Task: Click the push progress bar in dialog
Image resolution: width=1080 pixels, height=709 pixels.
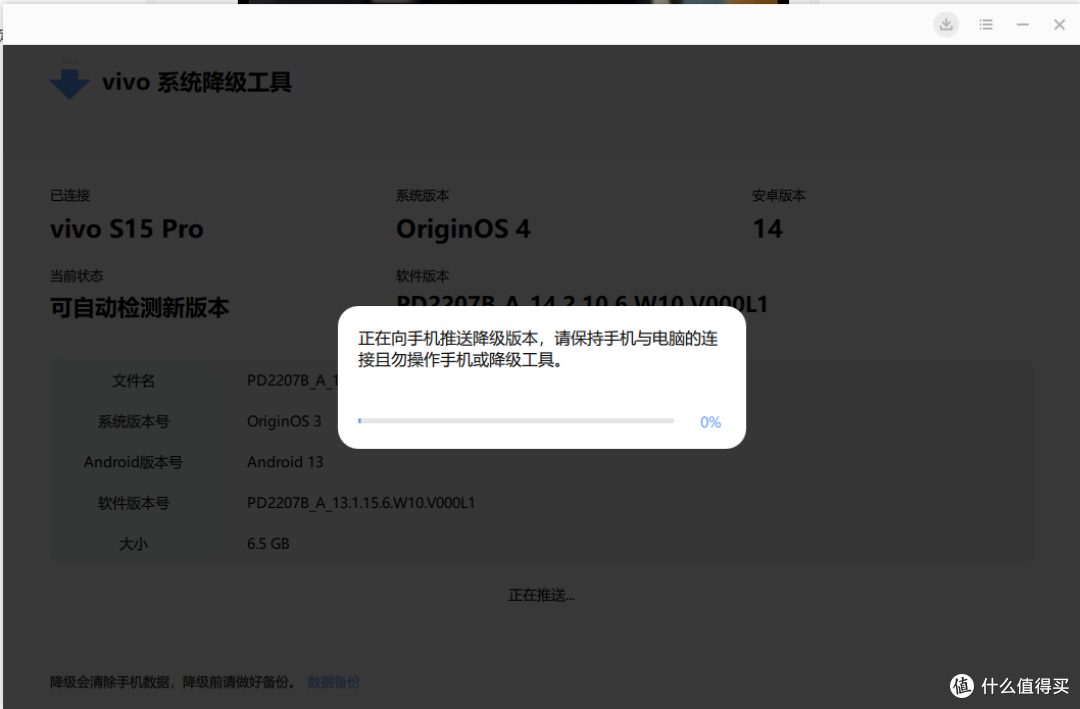Action: coord(516,420)
